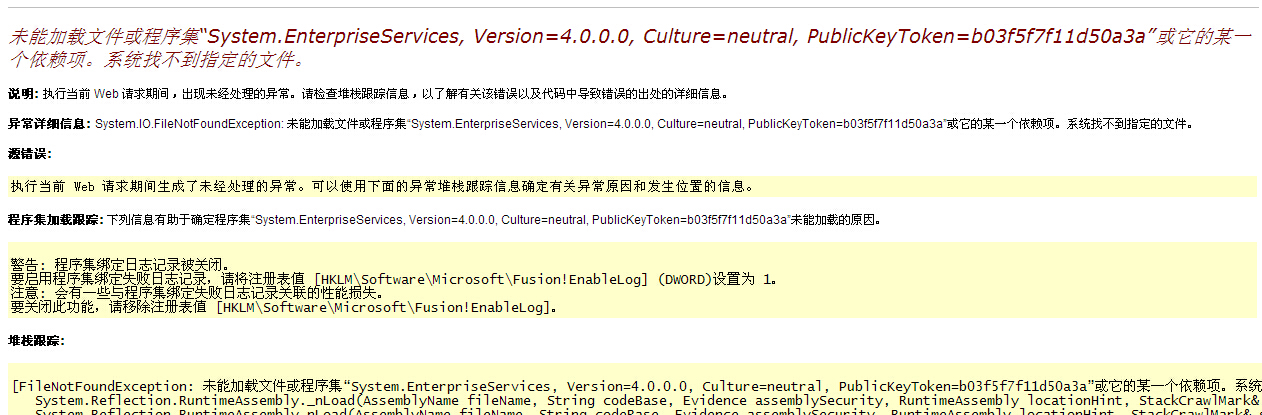1262x415 pixels.
Task: Click the bold "源错误:" label
Action: pyautogui.click(x=29, y=154)
